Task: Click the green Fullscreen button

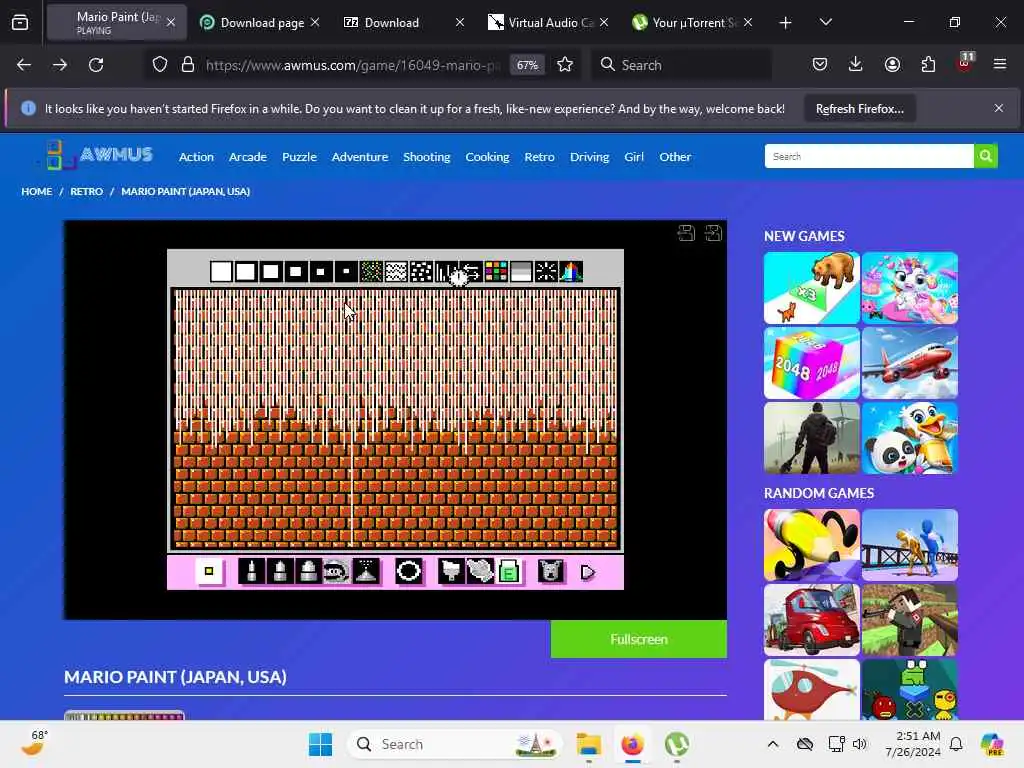Action: (x=639, y=639)
